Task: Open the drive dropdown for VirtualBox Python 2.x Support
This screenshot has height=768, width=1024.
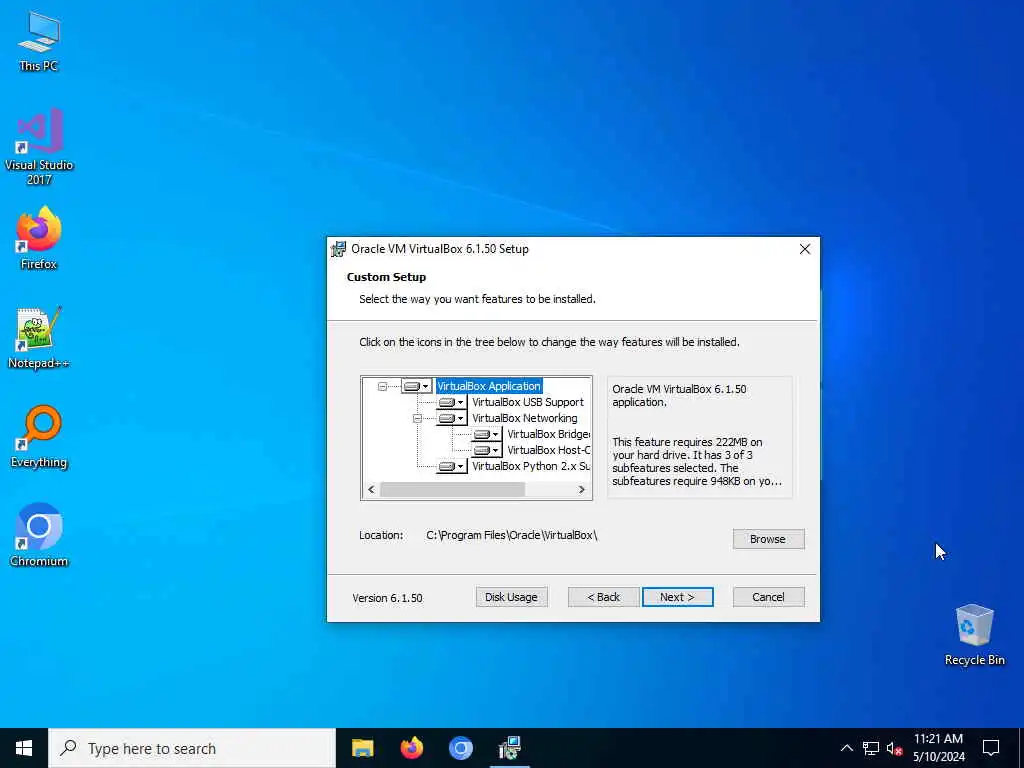Action: [451, 466]
